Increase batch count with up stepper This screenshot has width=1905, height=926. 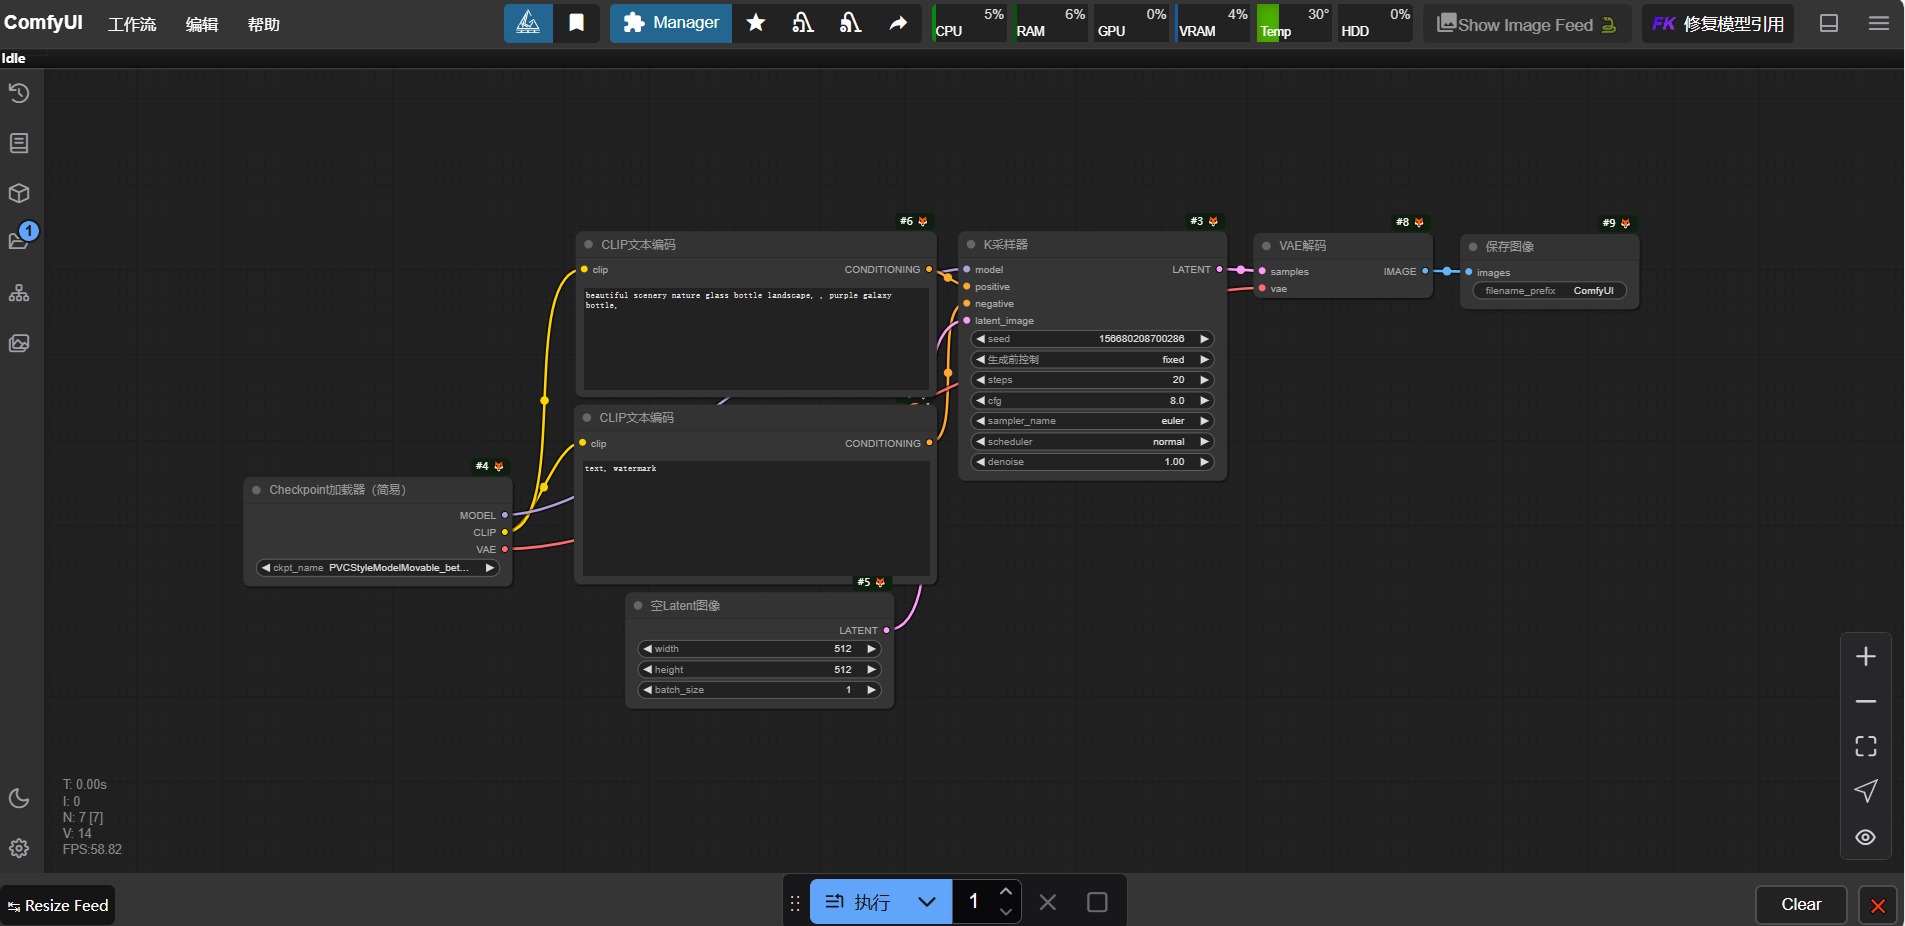point(1006,891)
